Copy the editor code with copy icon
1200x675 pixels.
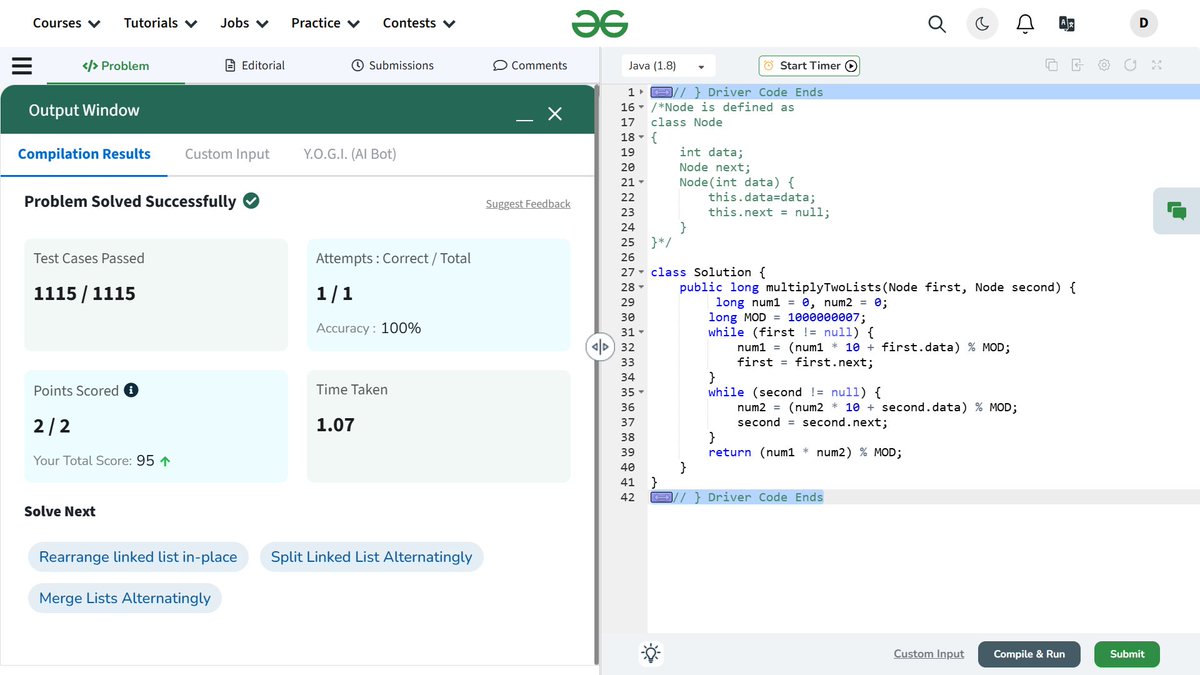(1051, 65)
